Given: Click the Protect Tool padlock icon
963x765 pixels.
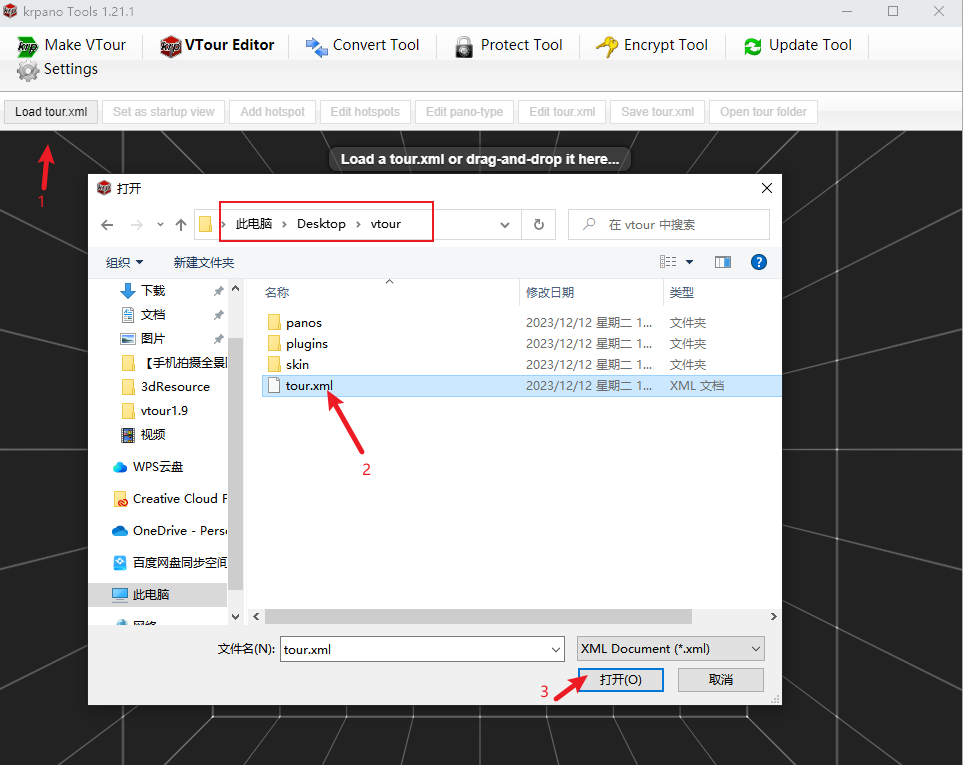Looking at the screenshot, I should pyautogui.click(x=464, y=47).
